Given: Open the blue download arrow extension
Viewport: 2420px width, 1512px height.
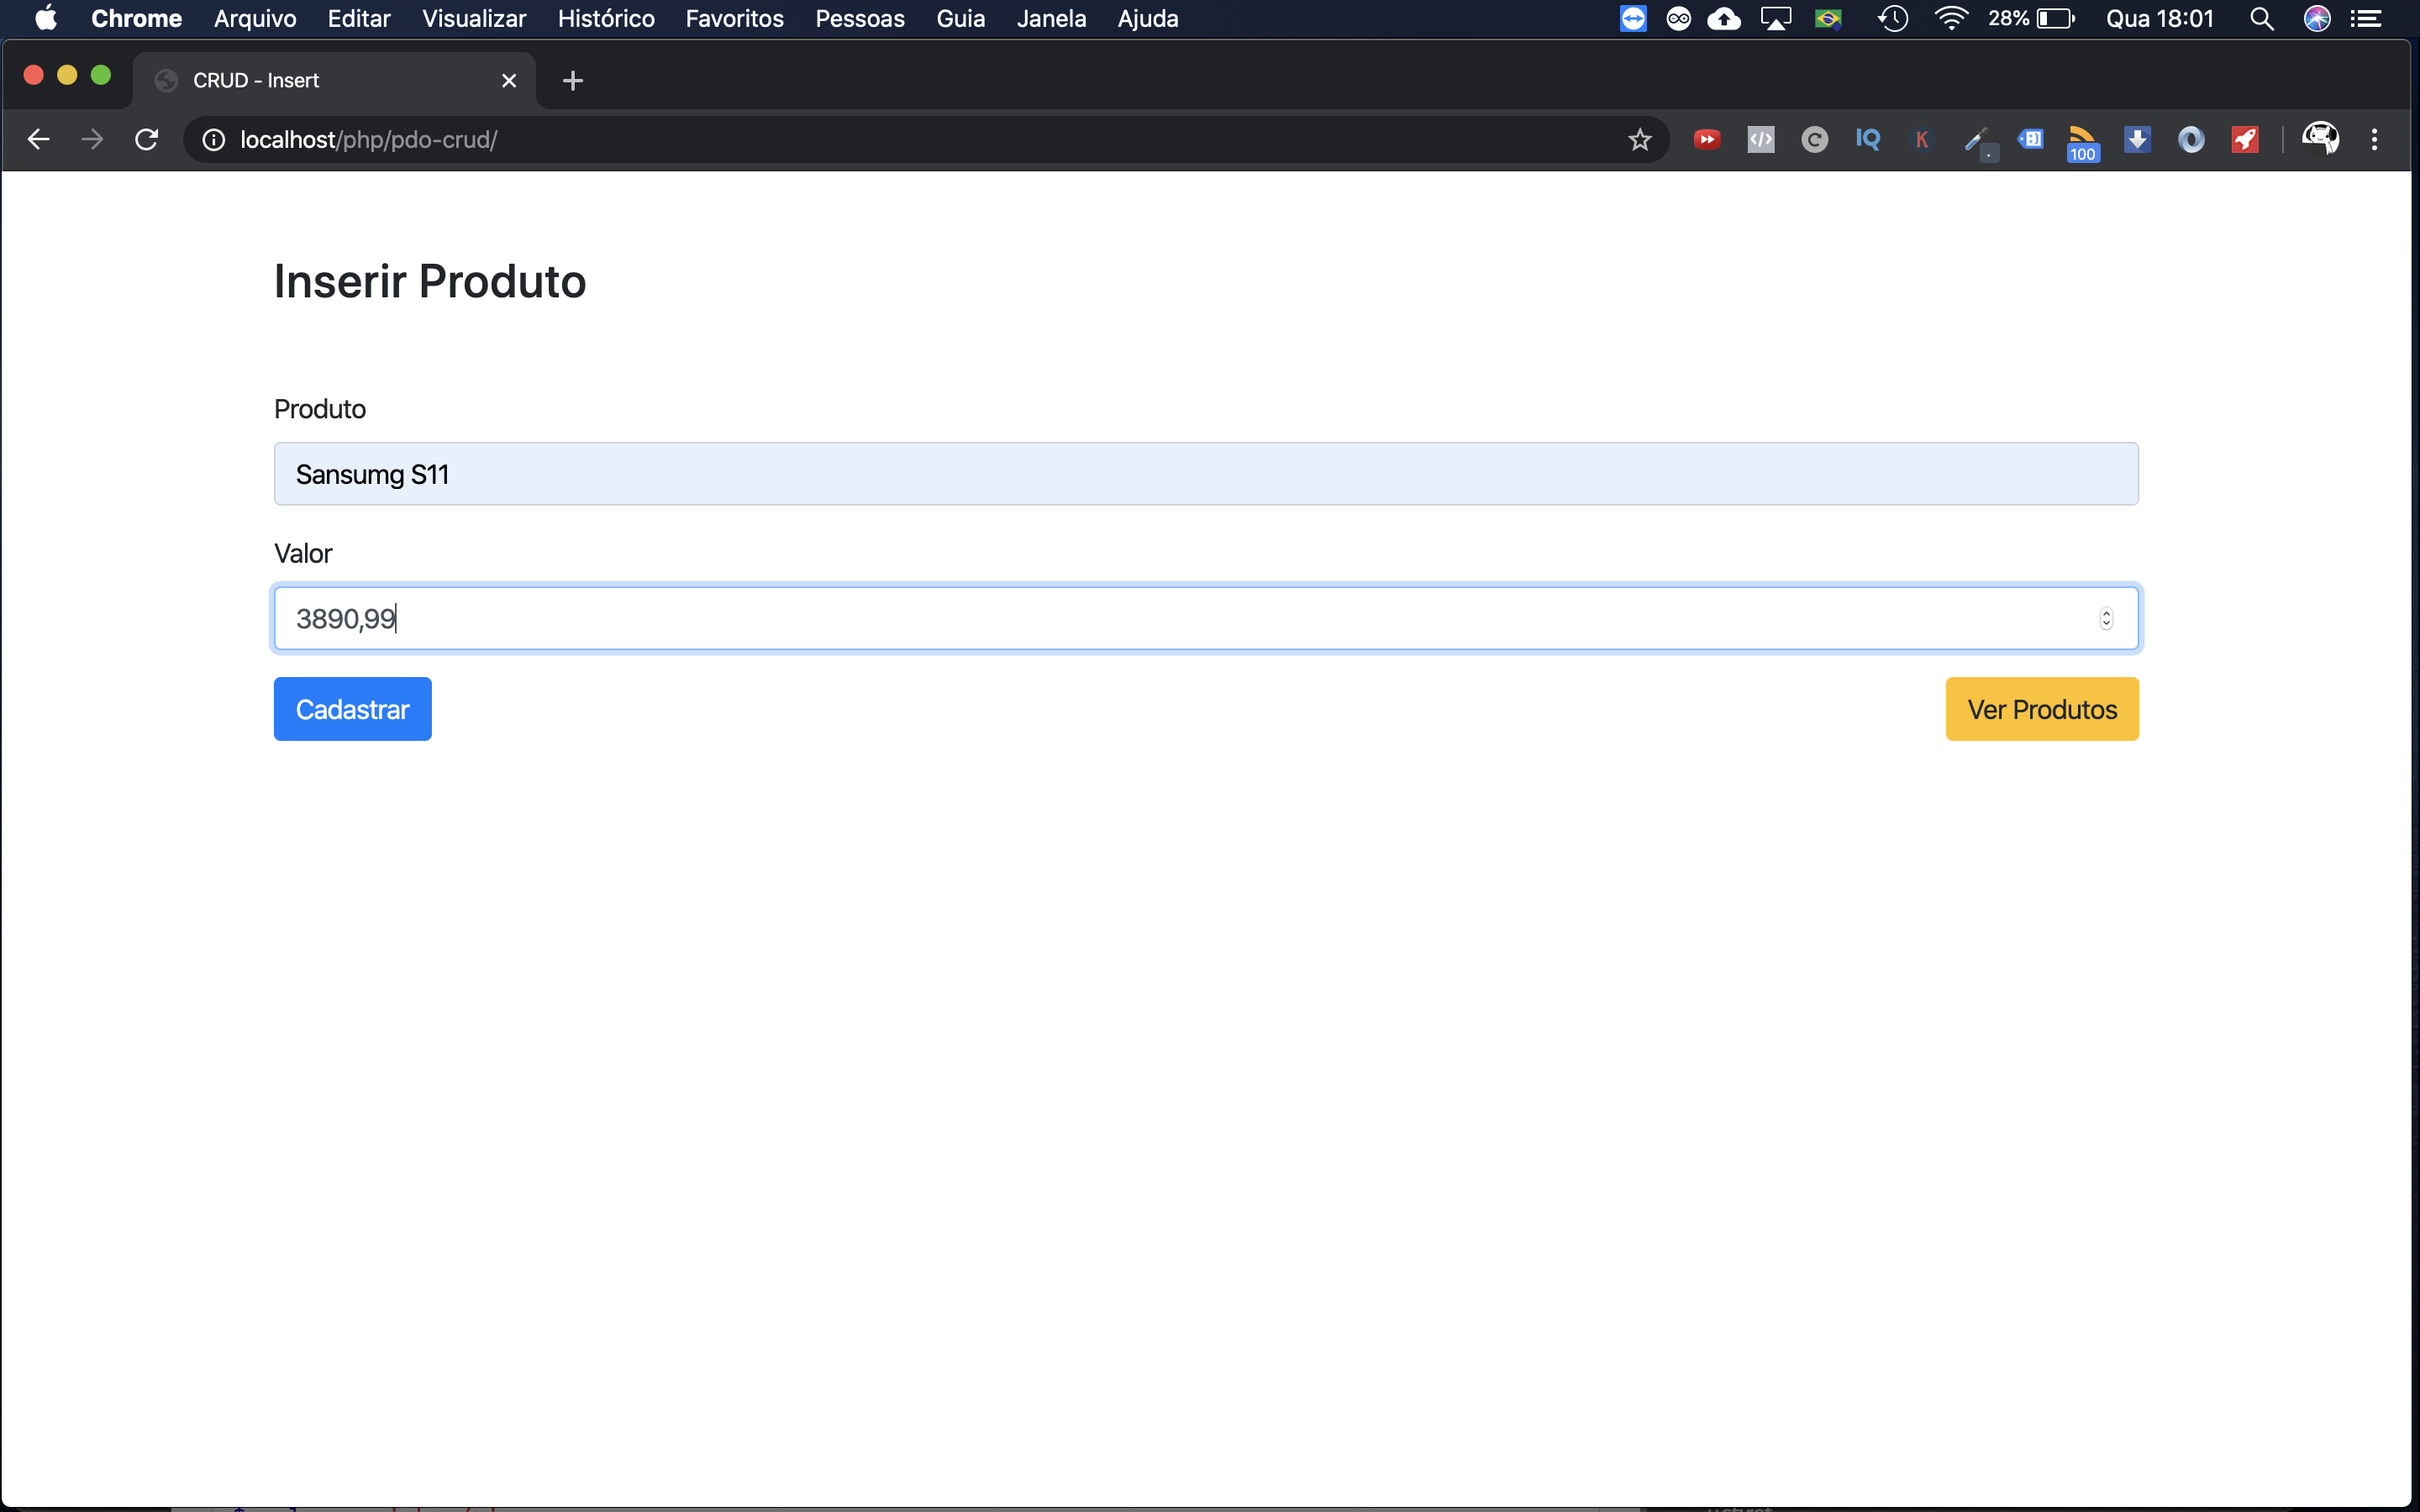Looking at the screenshot, I should pyautogui.click(x=2137, y=140).
